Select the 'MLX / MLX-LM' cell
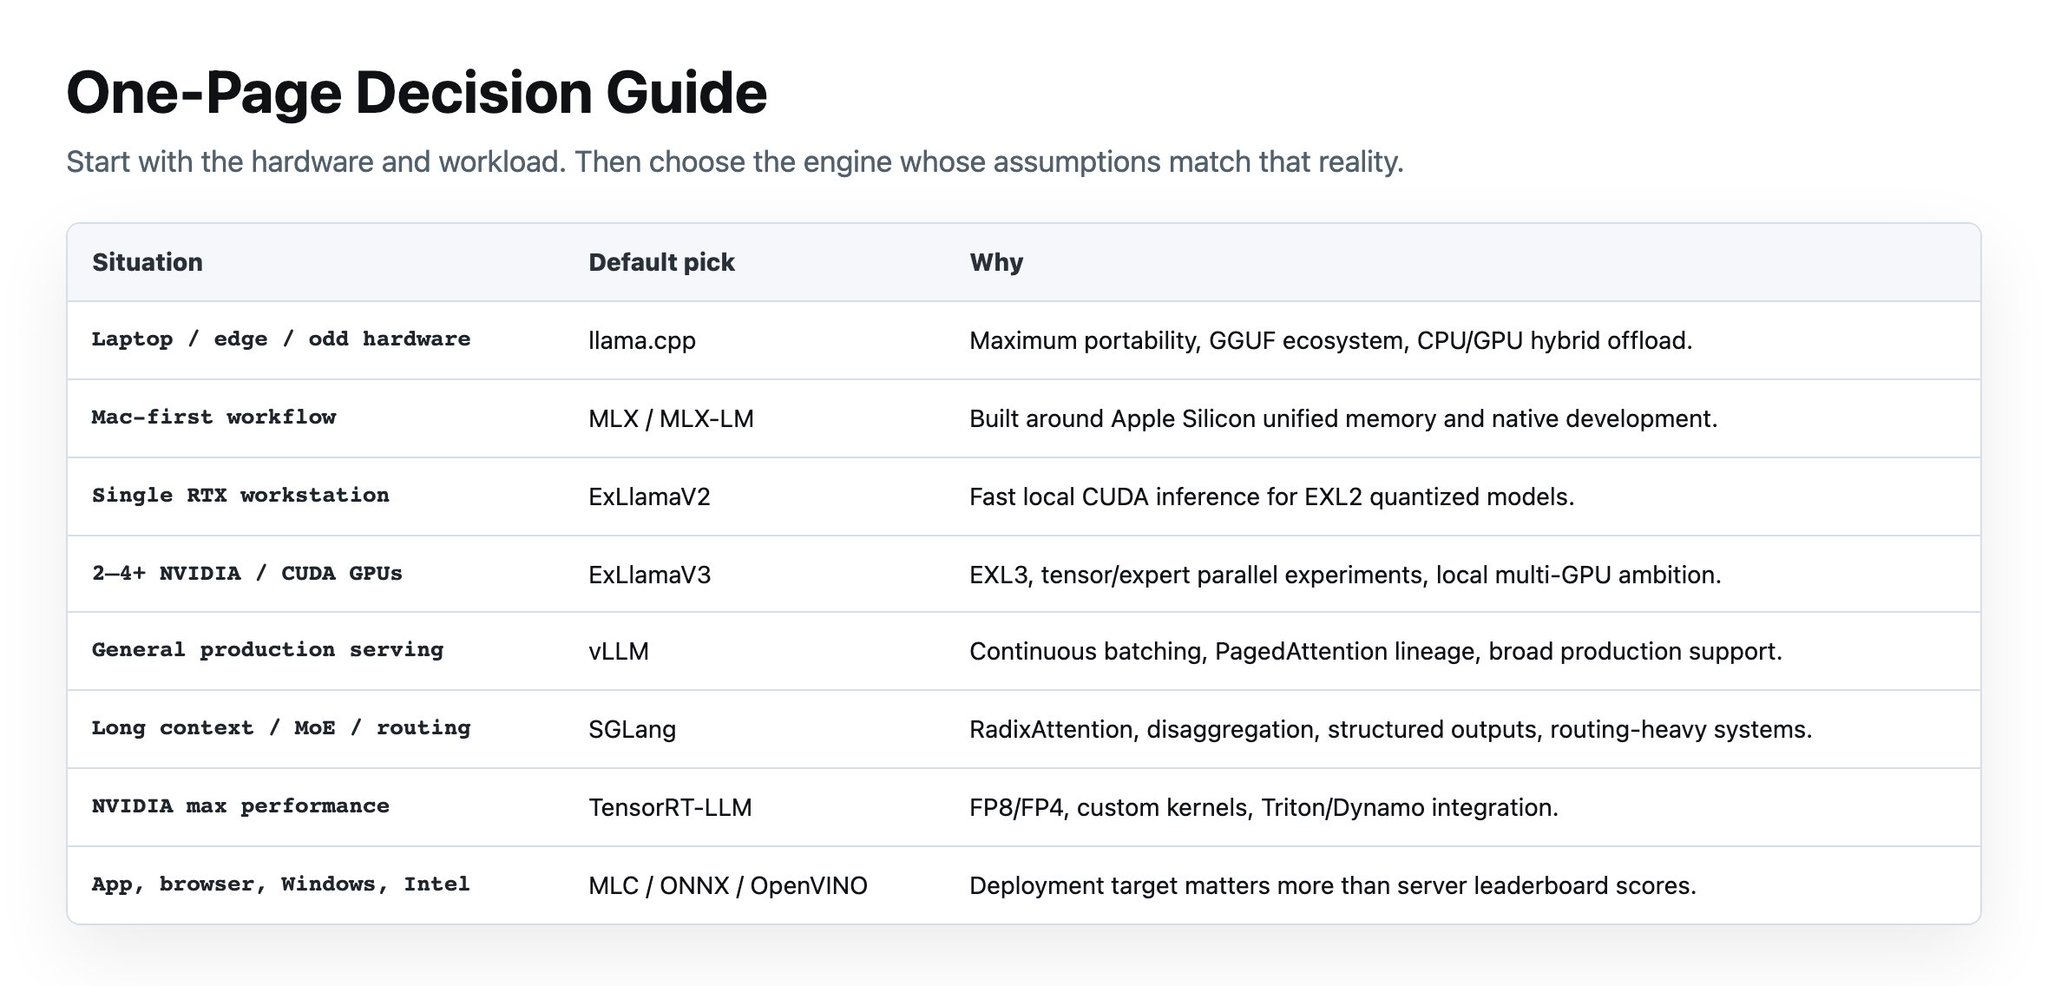 point(671,418)
